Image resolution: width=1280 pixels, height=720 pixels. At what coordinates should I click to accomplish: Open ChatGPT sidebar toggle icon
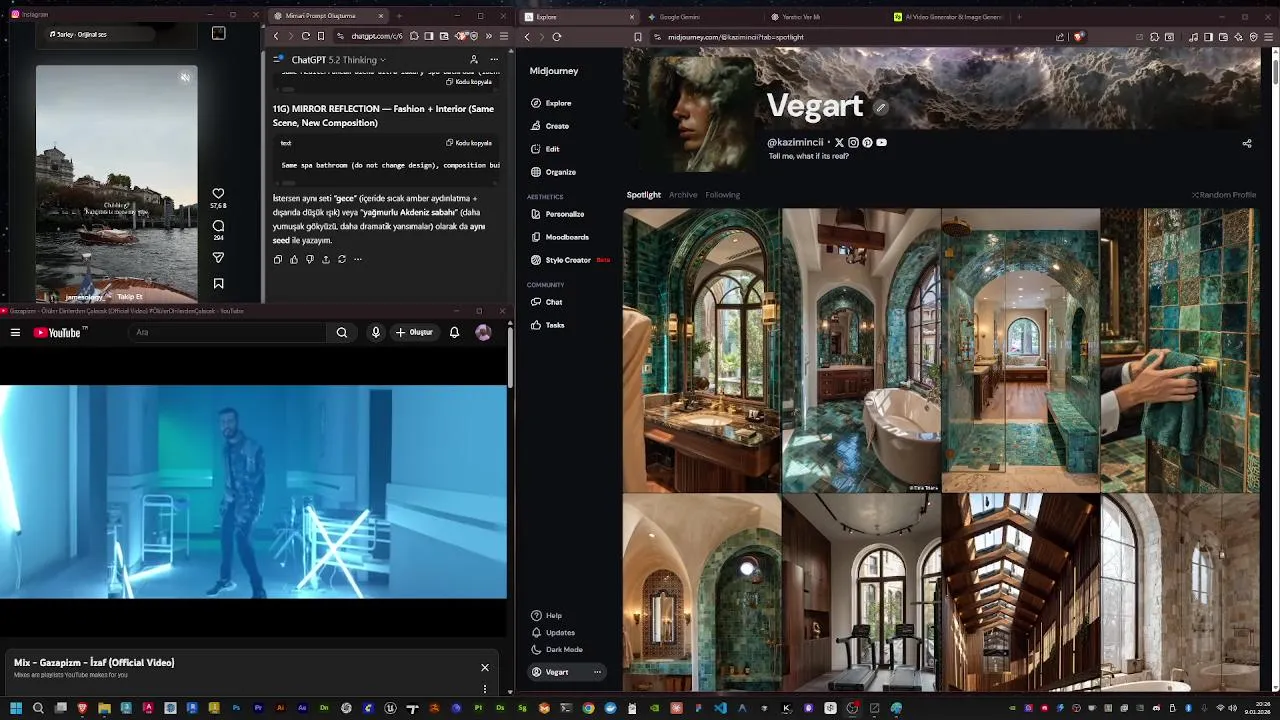click(x=279, y=60)
